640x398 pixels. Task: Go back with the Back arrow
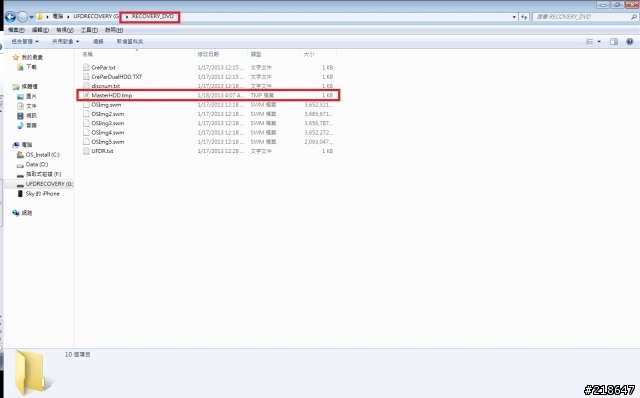click(10, 17)
